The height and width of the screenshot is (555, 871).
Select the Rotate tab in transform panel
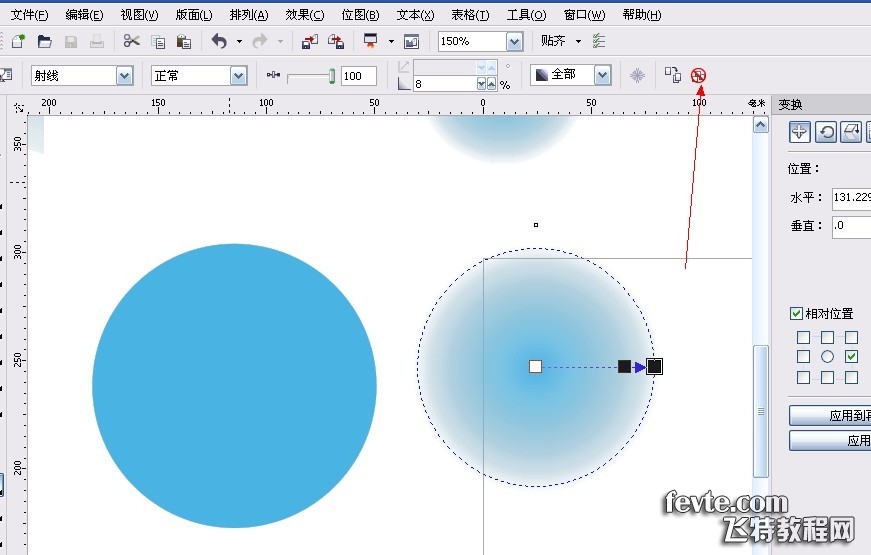coord(827,132)
